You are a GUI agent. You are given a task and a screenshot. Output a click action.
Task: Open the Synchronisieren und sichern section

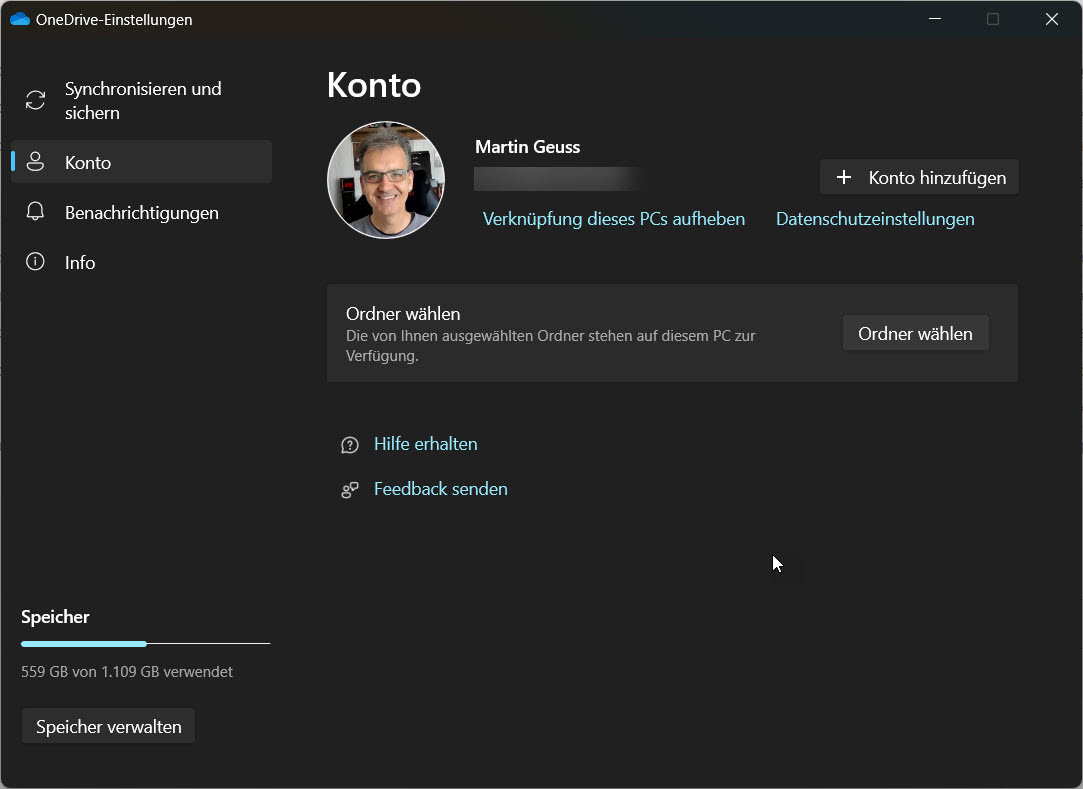143,100
